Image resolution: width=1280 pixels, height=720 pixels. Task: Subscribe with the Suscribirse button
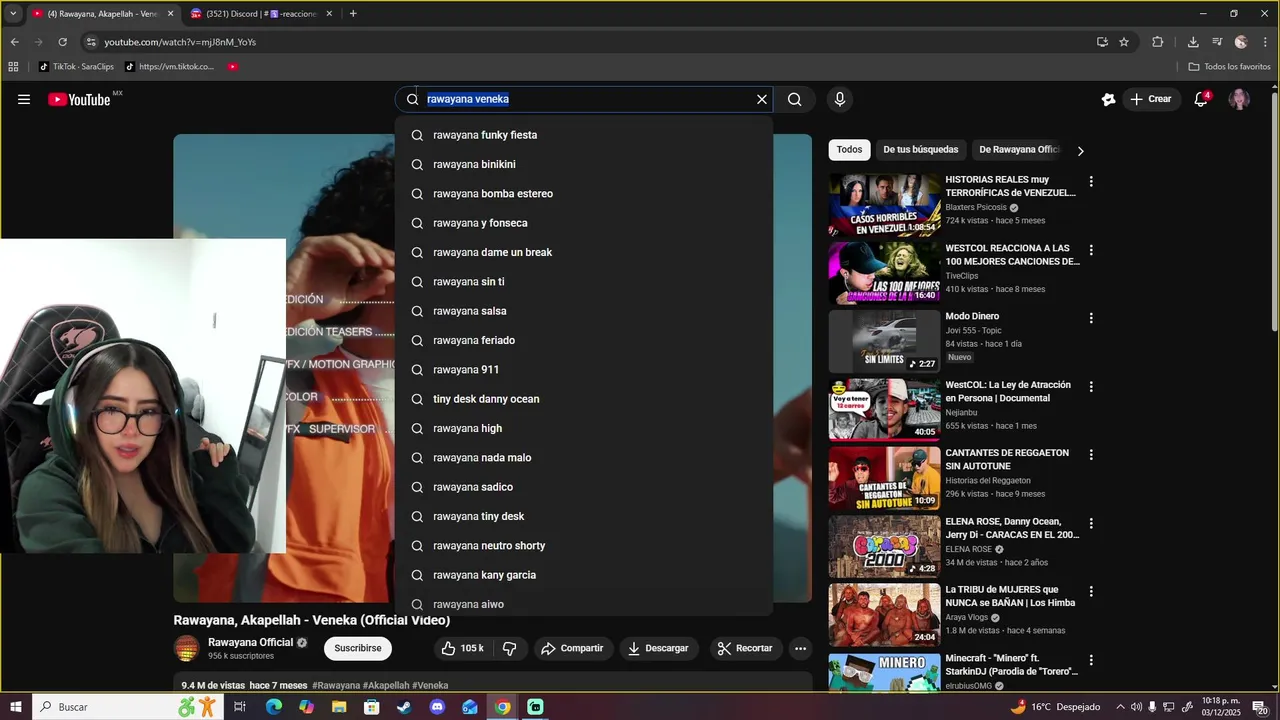pos(358,648)
